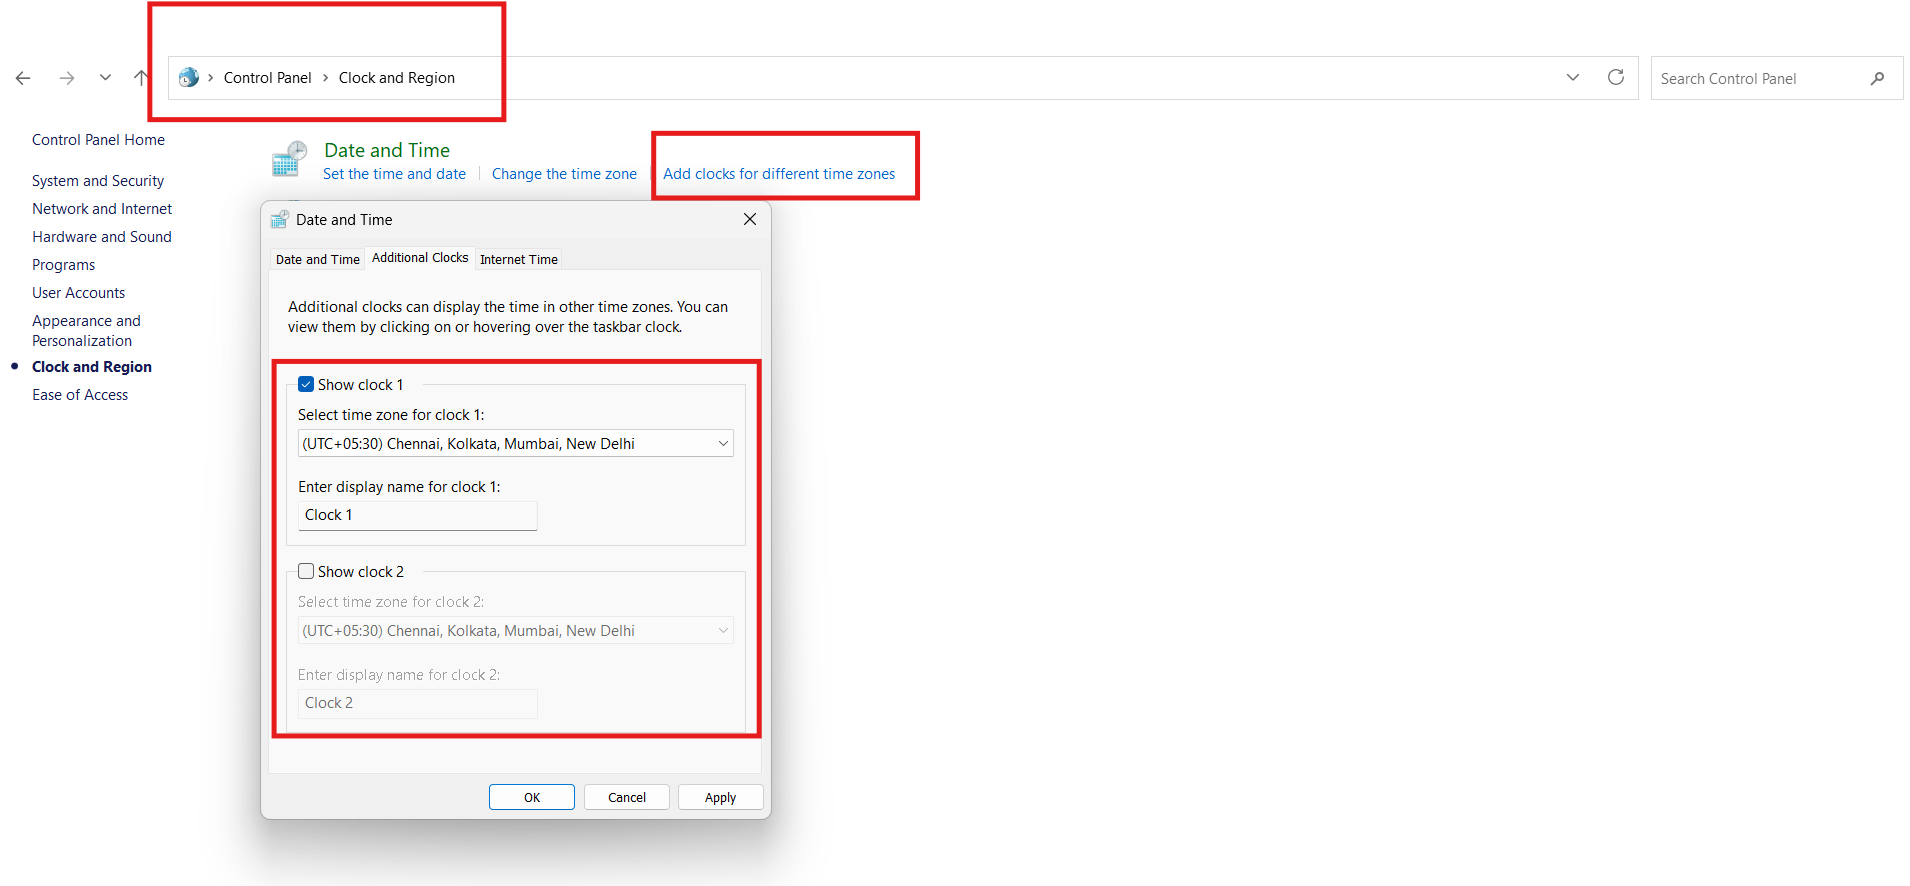Viewport: 1910px width, 886px height.
Task: Uncheck the Show clock 1 checkbox
Action: 306,385
